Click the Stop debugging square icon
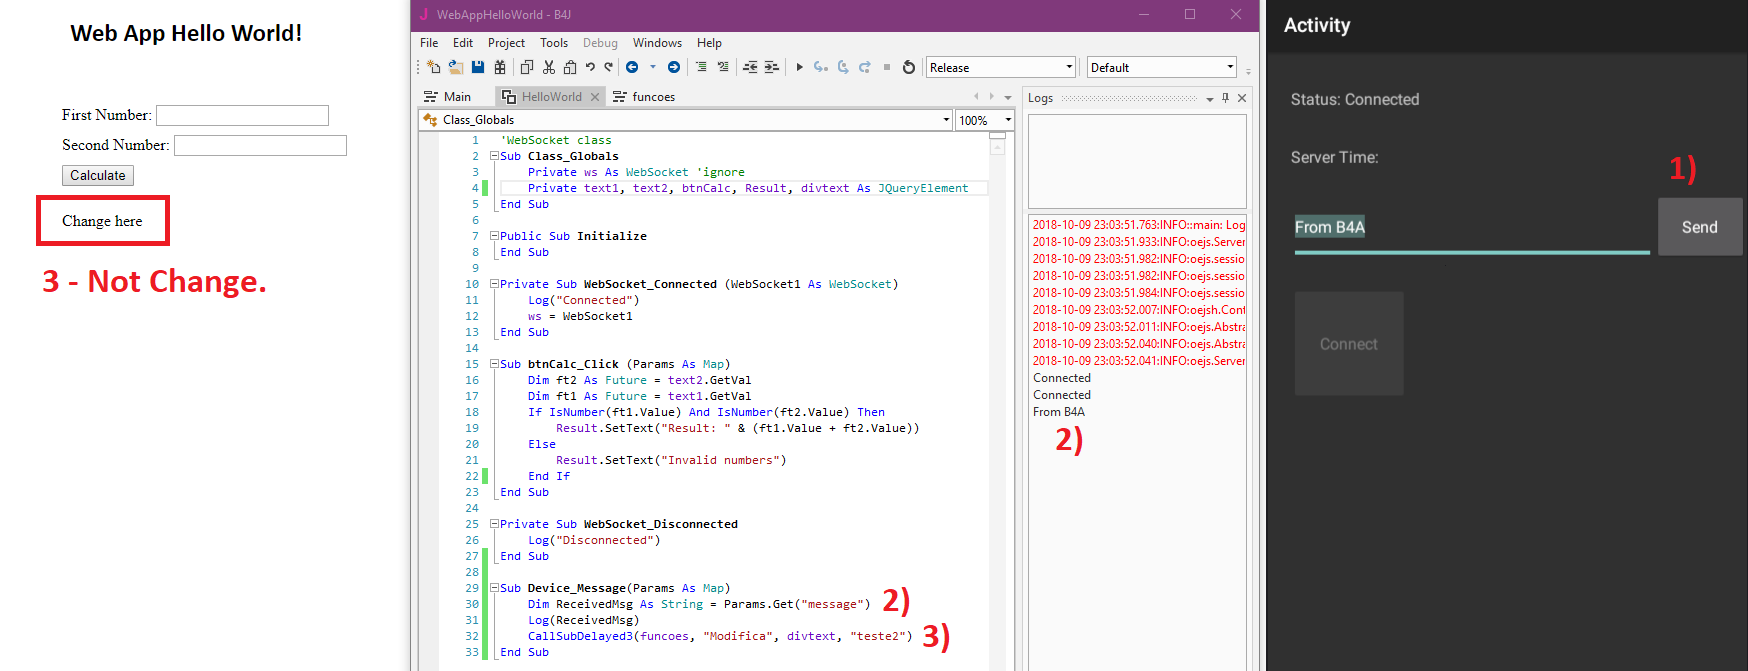The width and height of the screenshot is (1748, 671). pyautogui.click(x=887, y=67)
